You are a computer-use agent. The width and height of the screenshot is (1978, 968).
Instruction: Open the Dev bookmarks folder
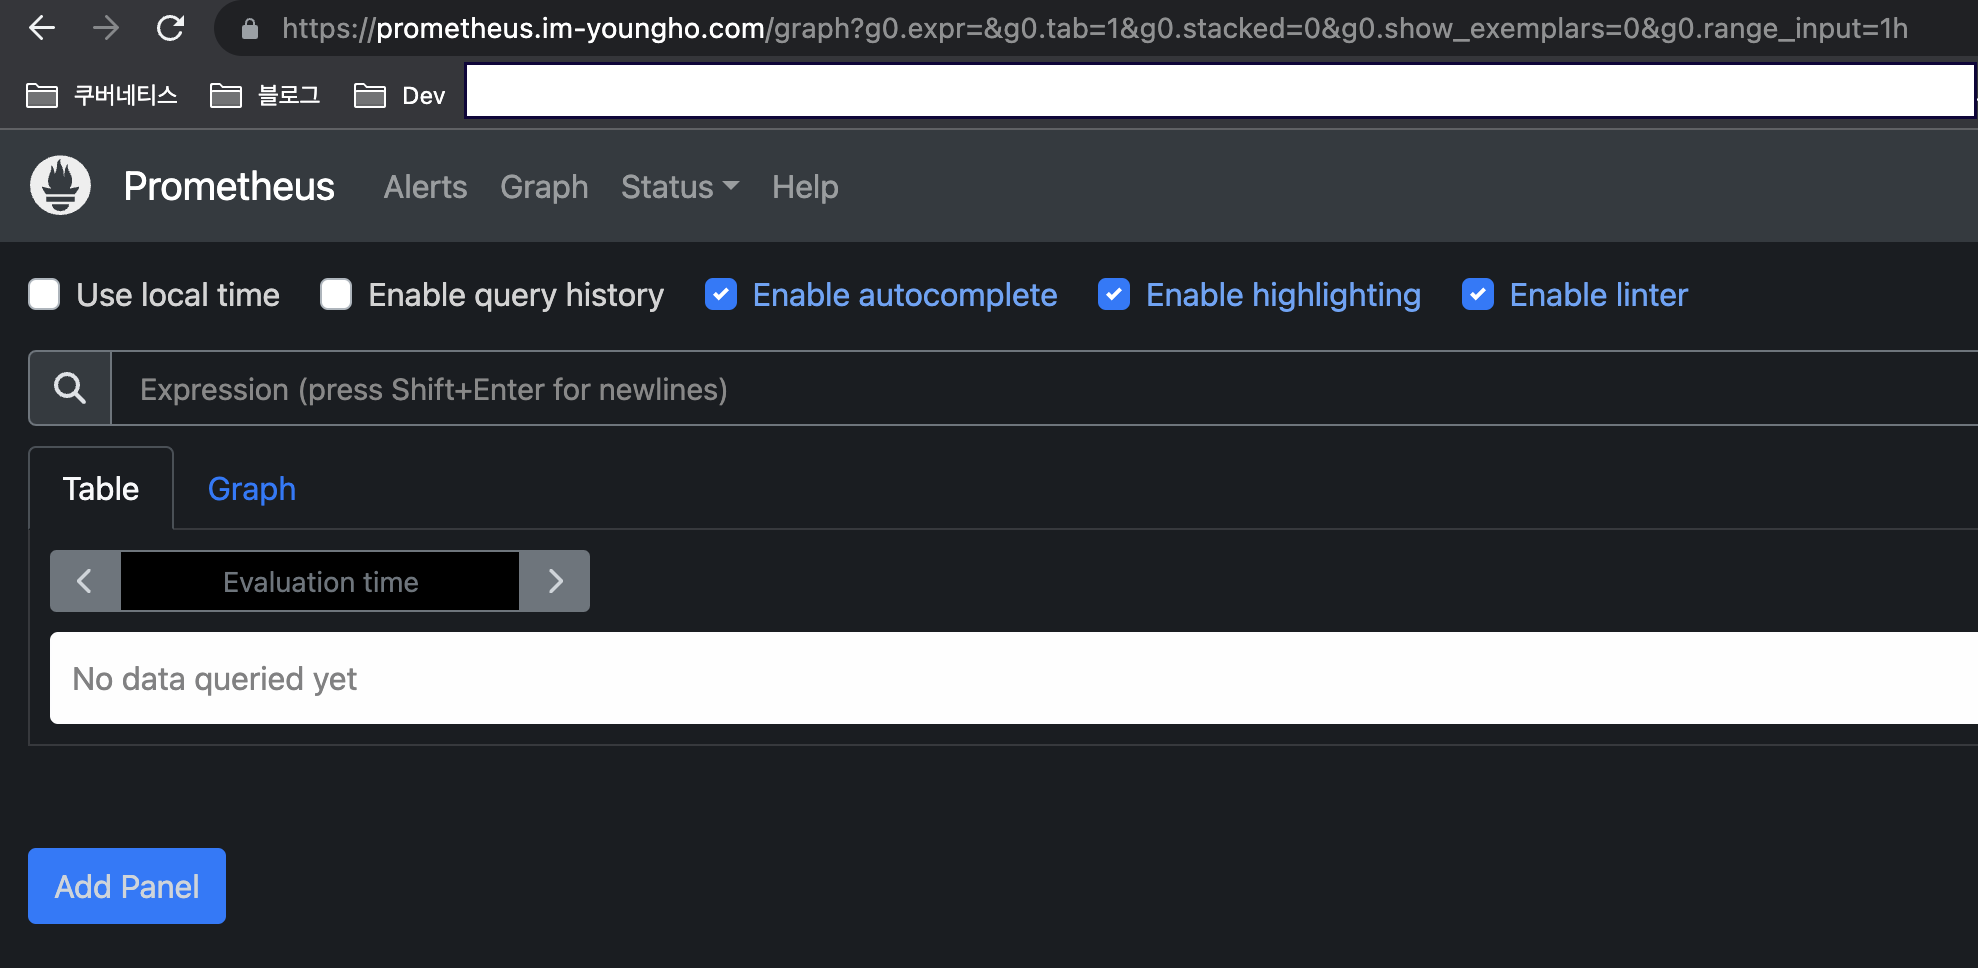pos(400,95)
